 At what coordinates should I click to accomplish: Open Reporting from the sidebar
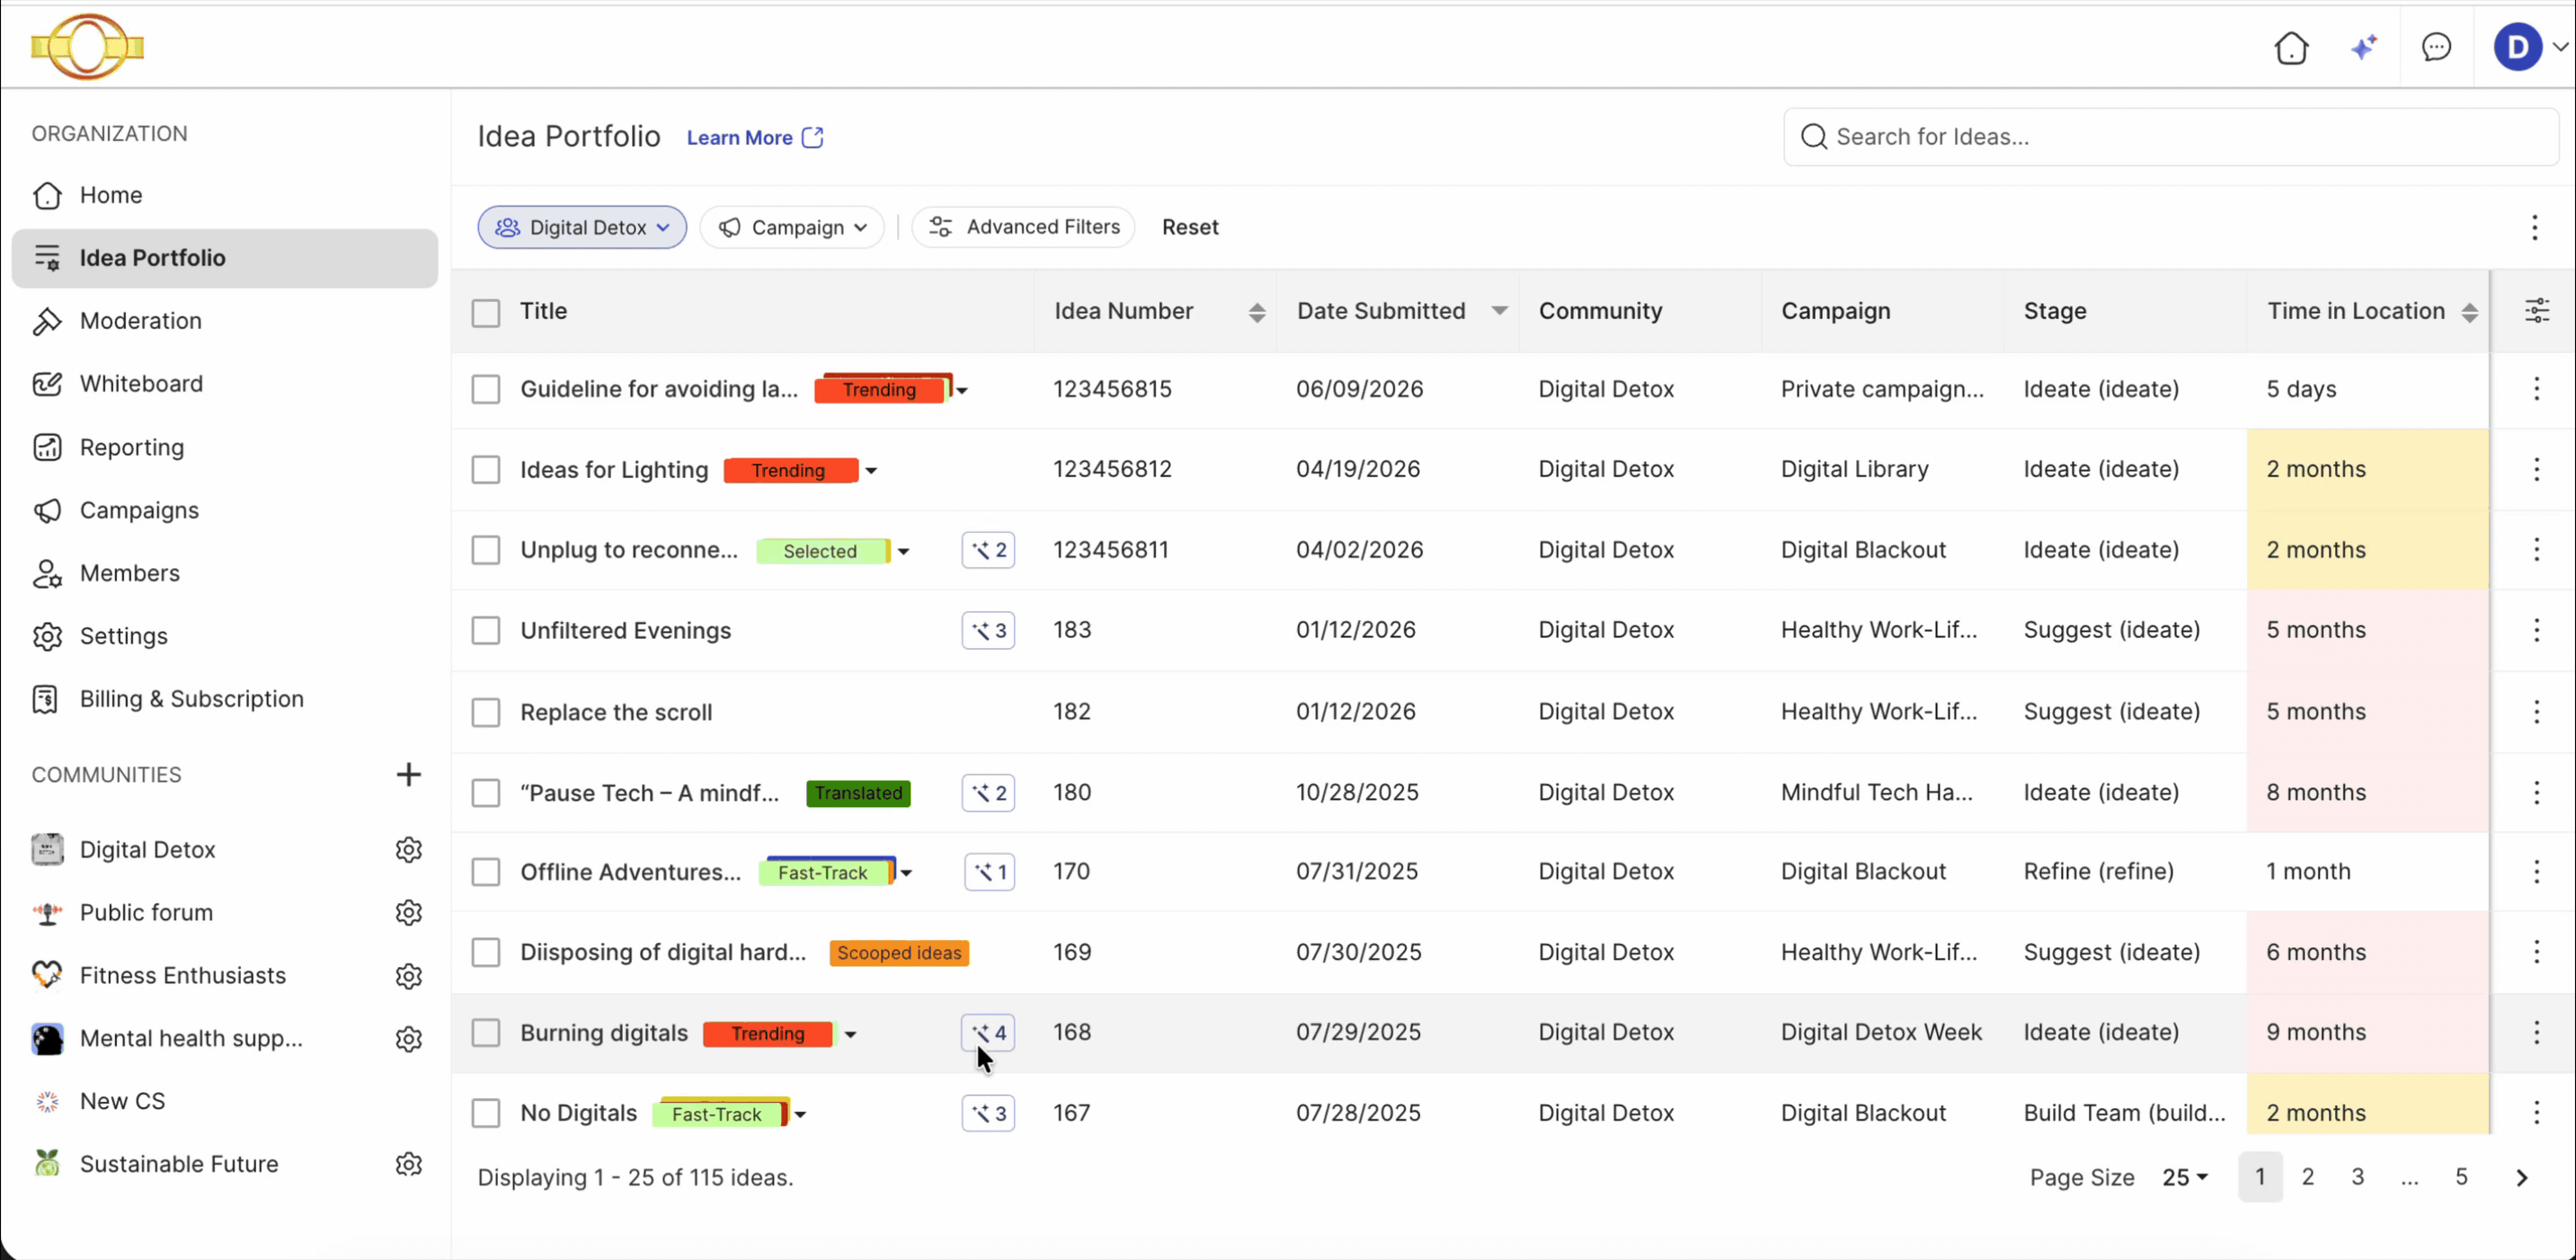click(131, 447)
